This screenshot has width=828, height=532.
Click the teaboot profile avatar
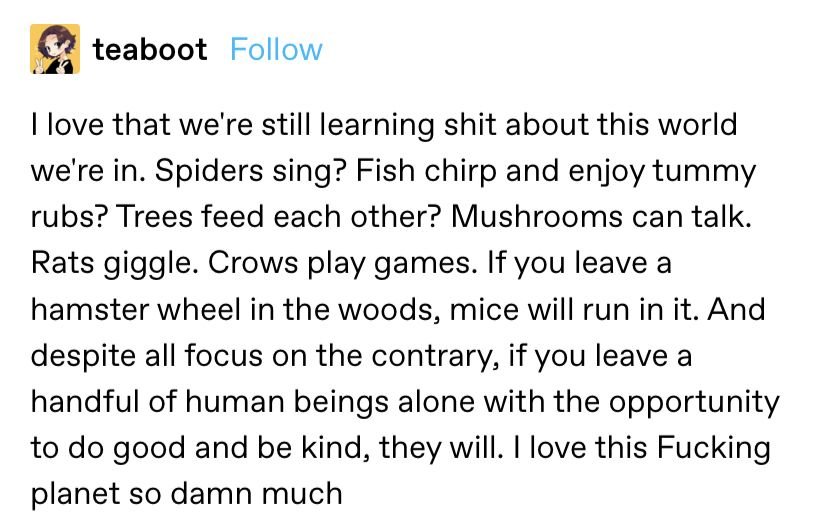tap(55, 49)
